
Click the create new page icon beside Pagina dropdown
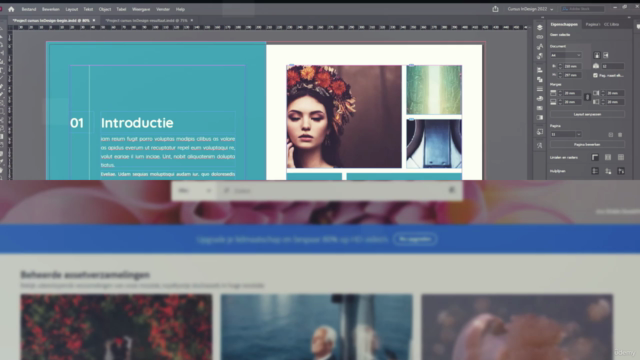tap(611, 134)
